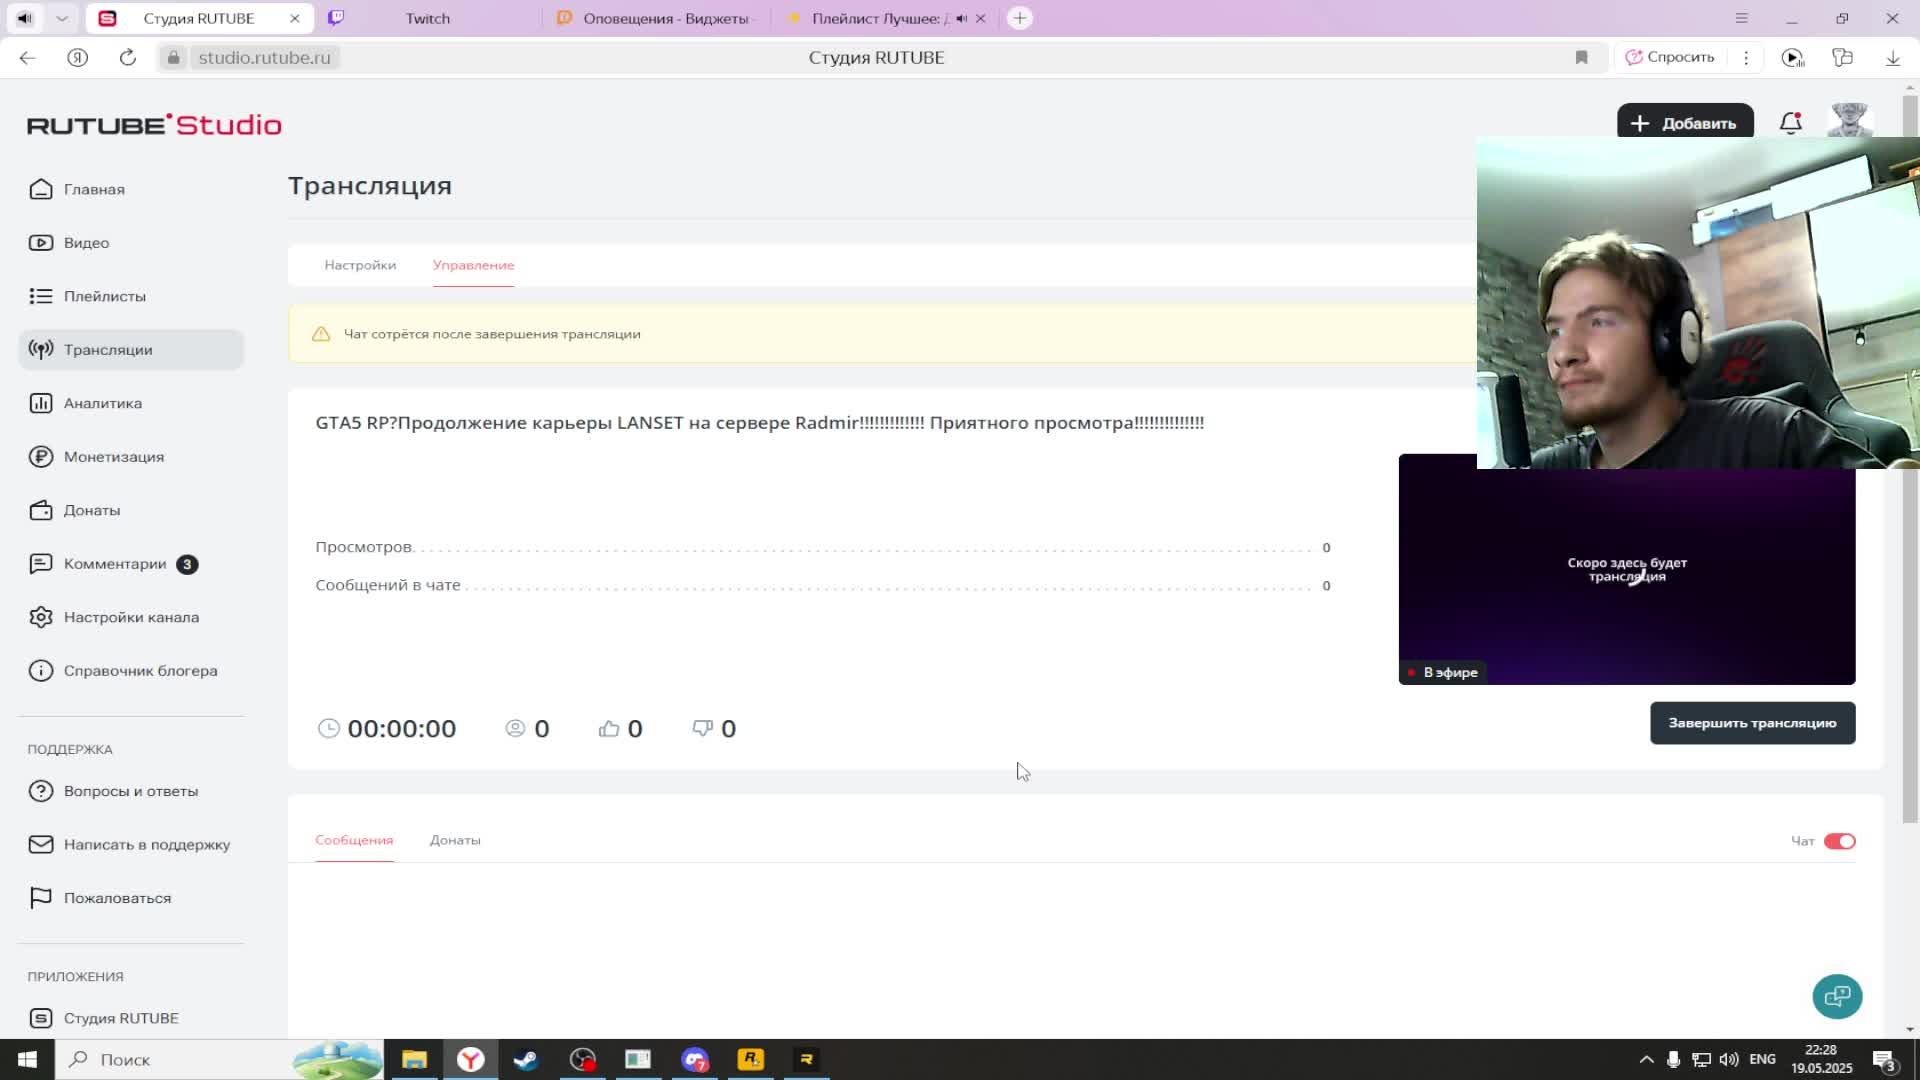This screenshot has height=1080, width=1920.
Task: Show hidden system tray icons
Action: coord(1646,1059)
